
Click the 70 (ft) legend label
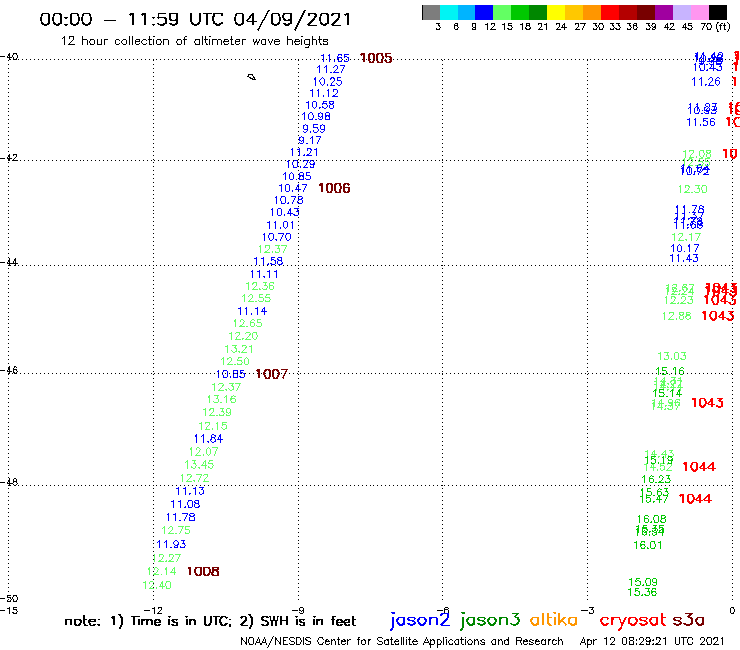pos(715,26)
